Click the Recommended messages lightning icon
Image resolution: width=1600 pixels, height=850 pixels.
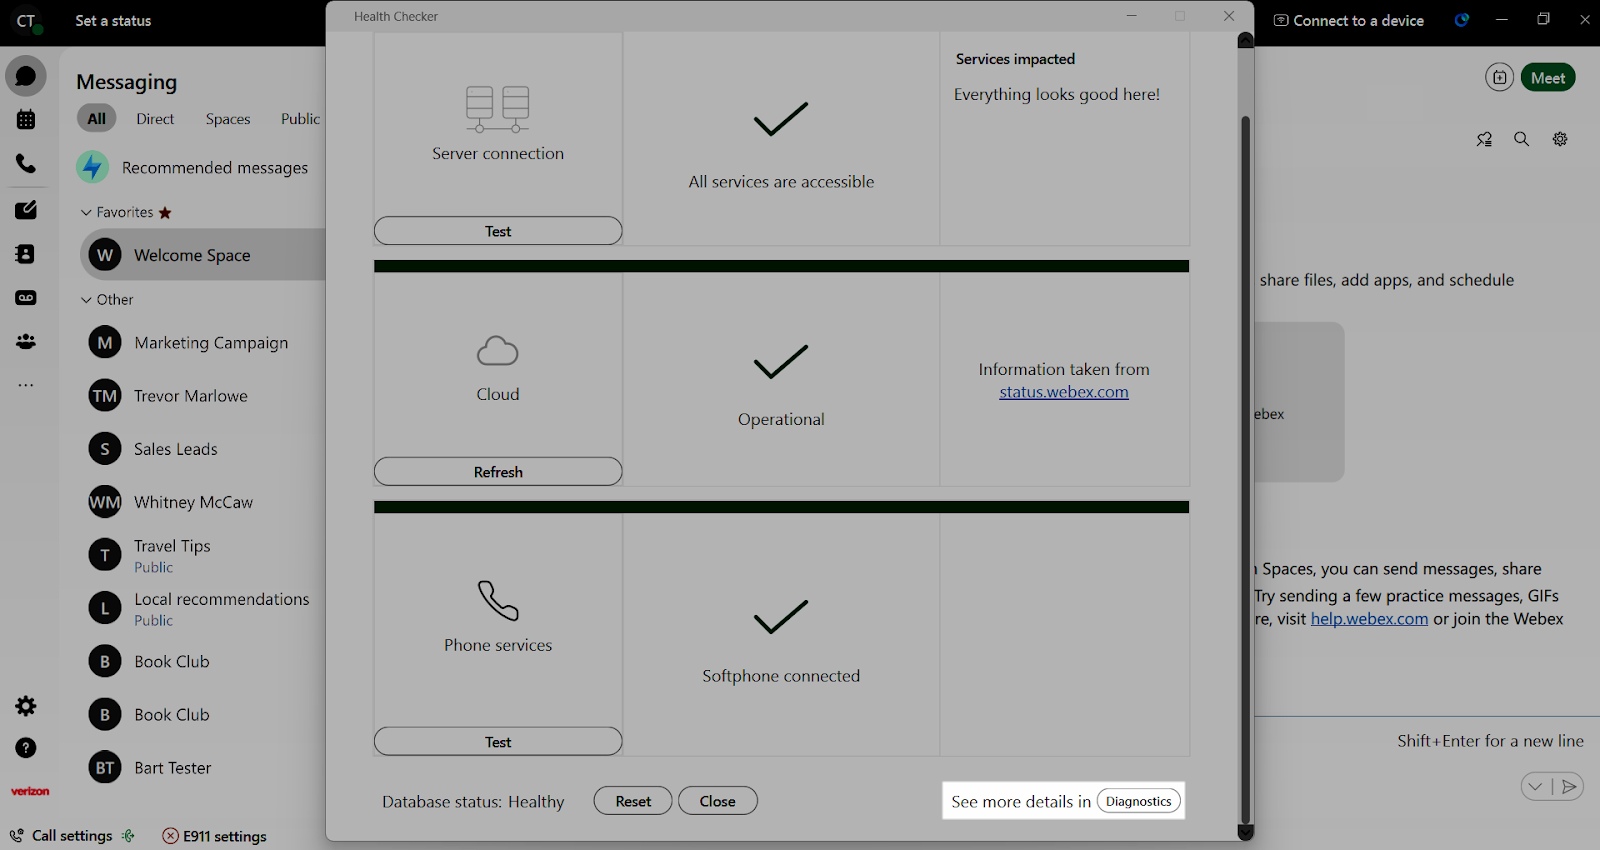[x=93, y=167]
